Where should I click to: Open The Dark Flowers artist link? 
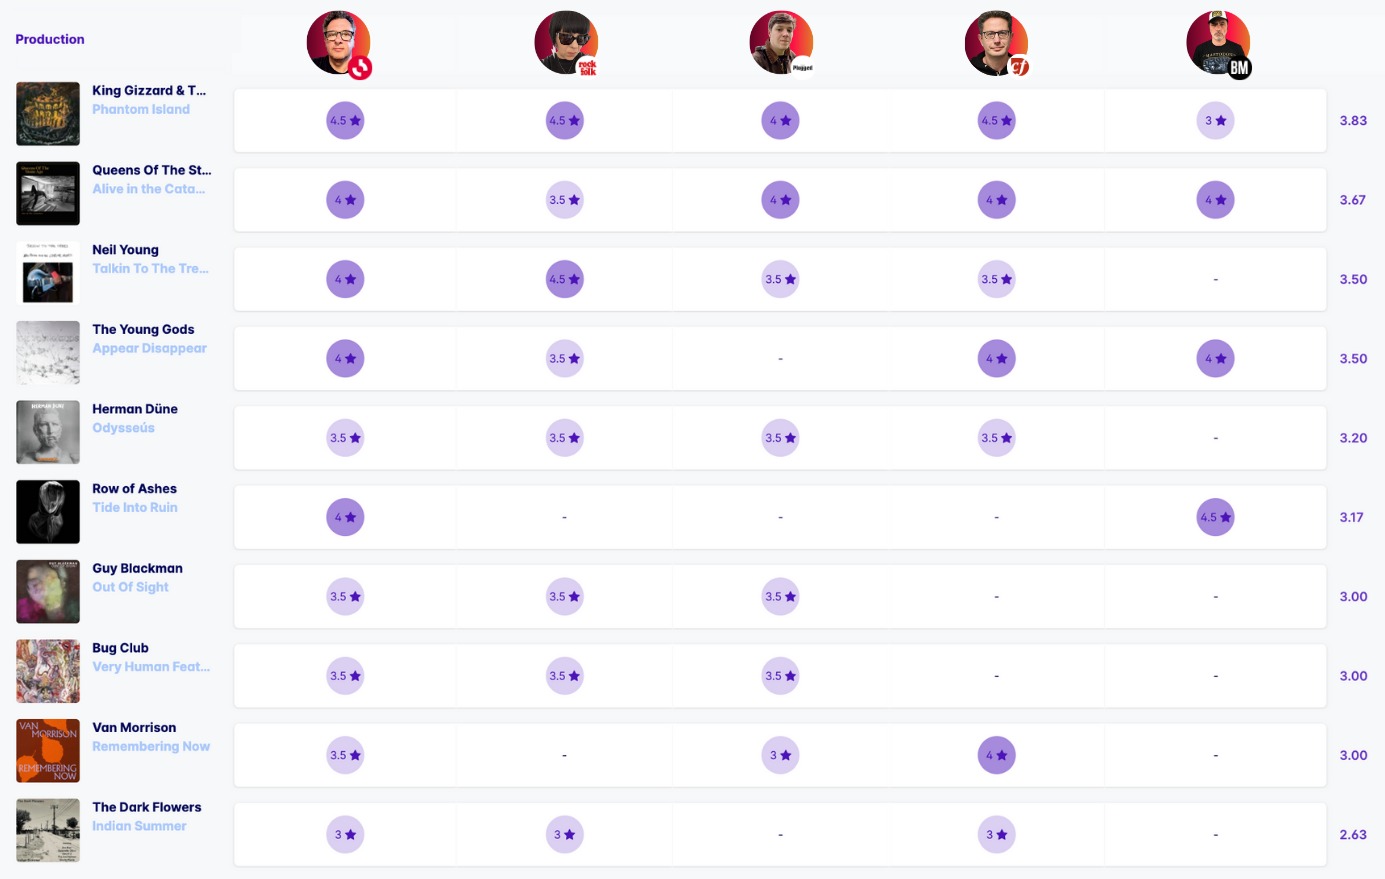pos(147,807)
